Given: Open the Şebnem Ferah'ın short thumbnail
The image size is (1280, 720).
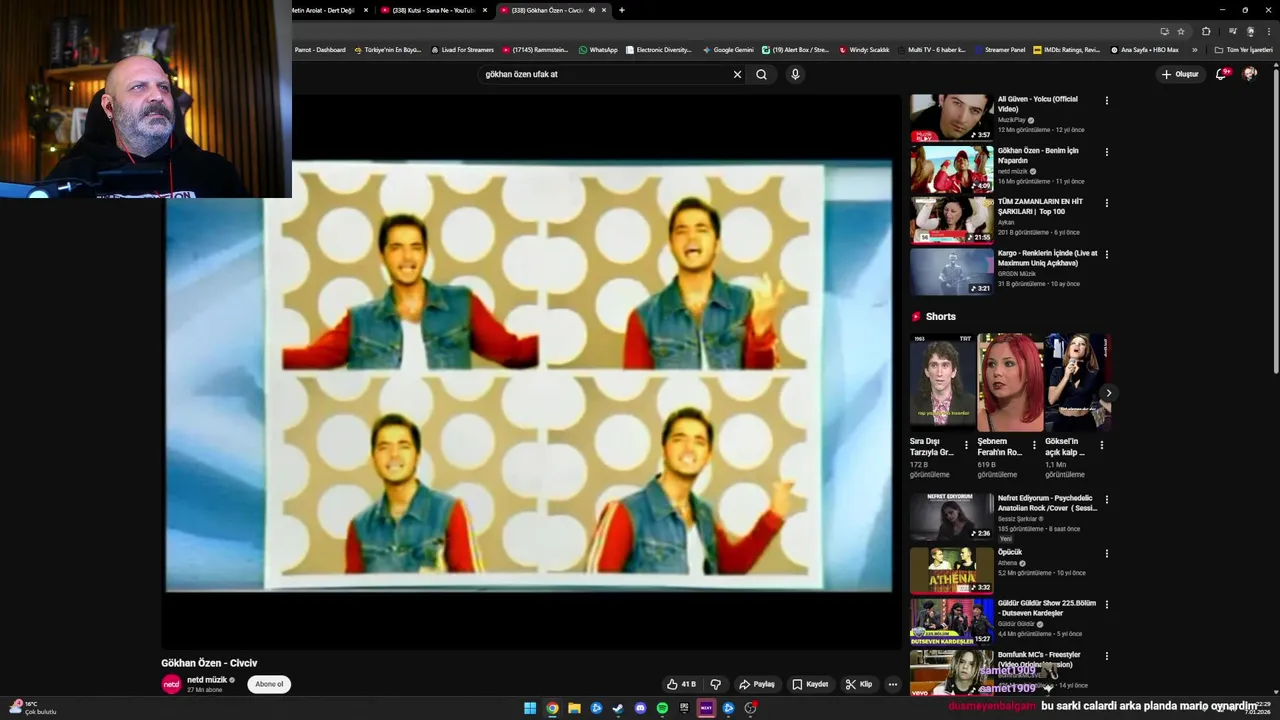Looking at the screenshot, I should (x=1010, y=383).
